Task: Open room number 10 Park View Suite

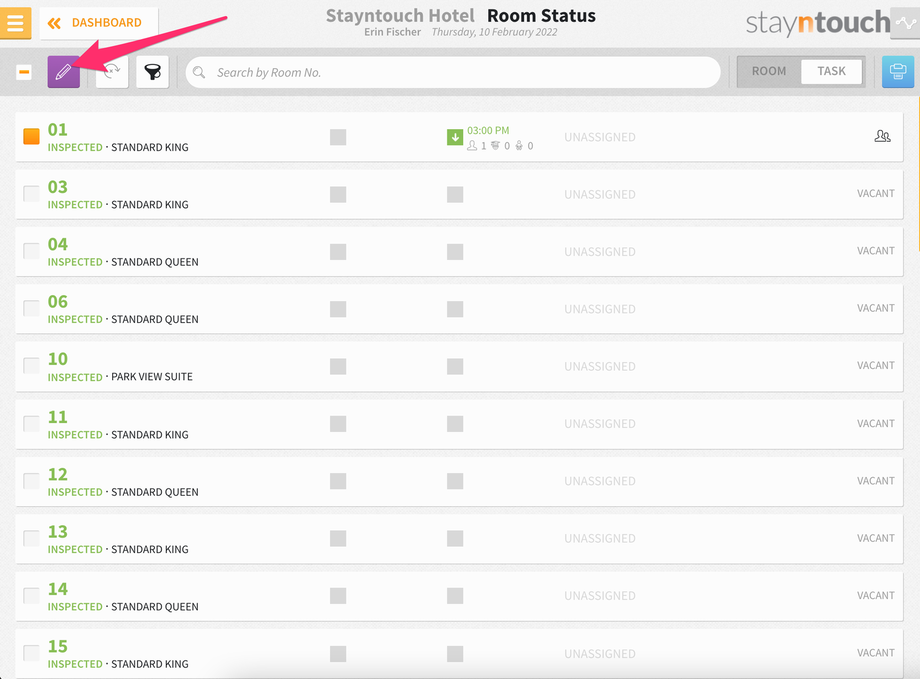Action: (58, 359)
